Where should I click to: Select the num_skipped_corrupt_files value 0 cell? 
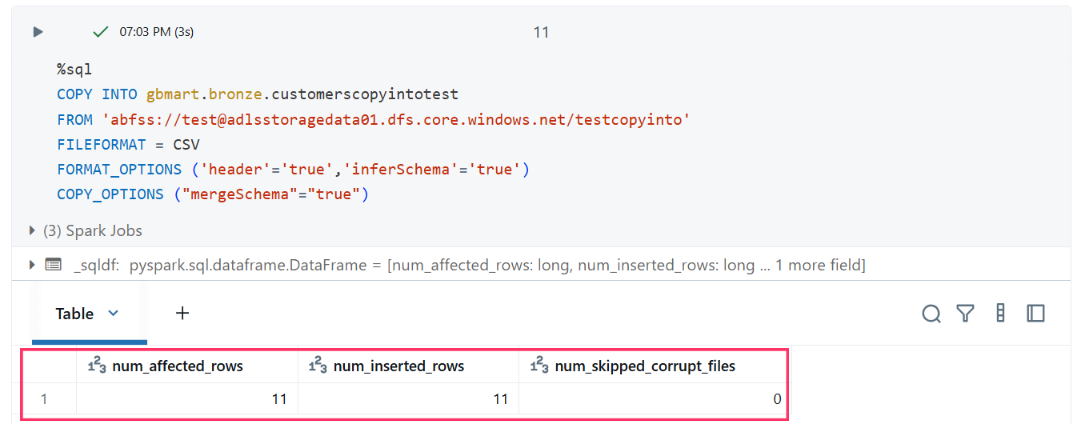click(x=653, y=399)
